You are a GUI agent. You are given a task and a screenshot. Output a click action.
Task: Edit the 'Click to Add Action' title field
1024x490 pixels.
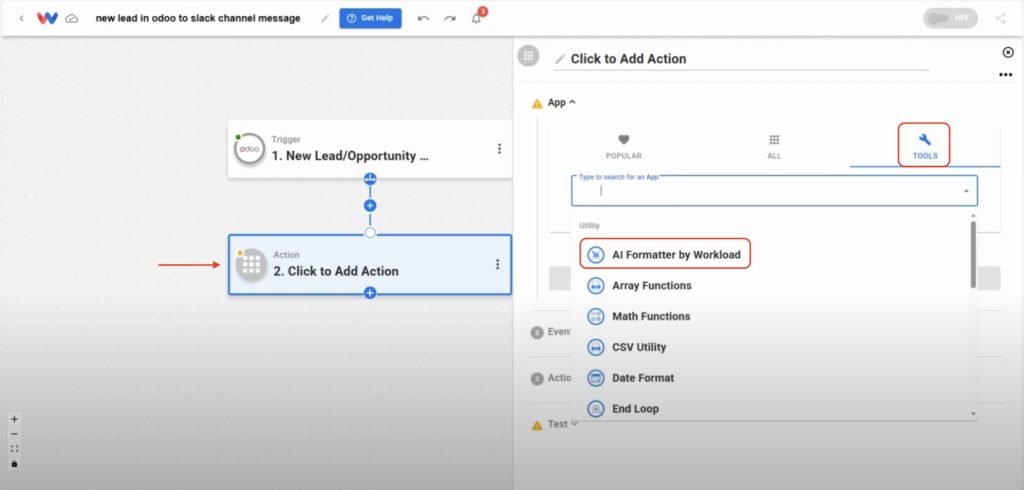[x=741, y=59]
